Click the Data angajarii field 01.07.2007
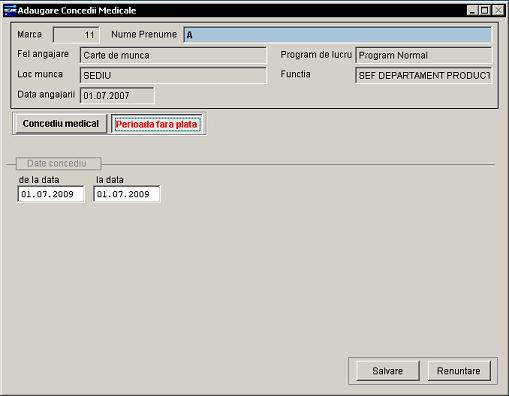Viewport: 509px width, 396px height. (x=117, y=96)
